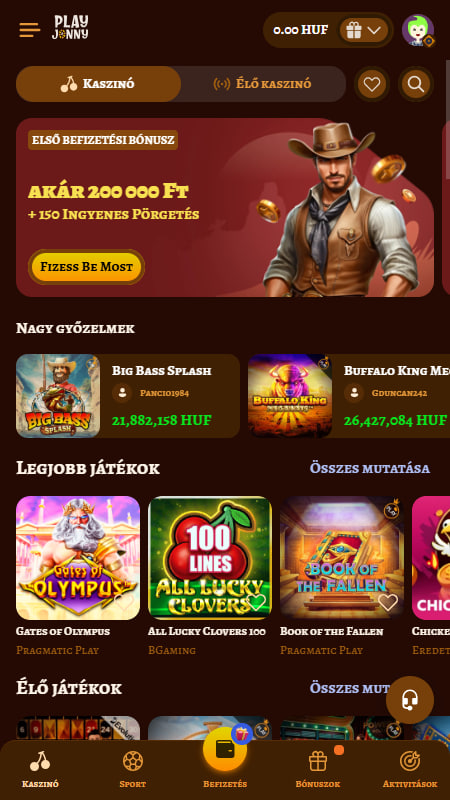Click the Fizess Be Most button
The image size is (450, 800).
click(x=86, y=267)
